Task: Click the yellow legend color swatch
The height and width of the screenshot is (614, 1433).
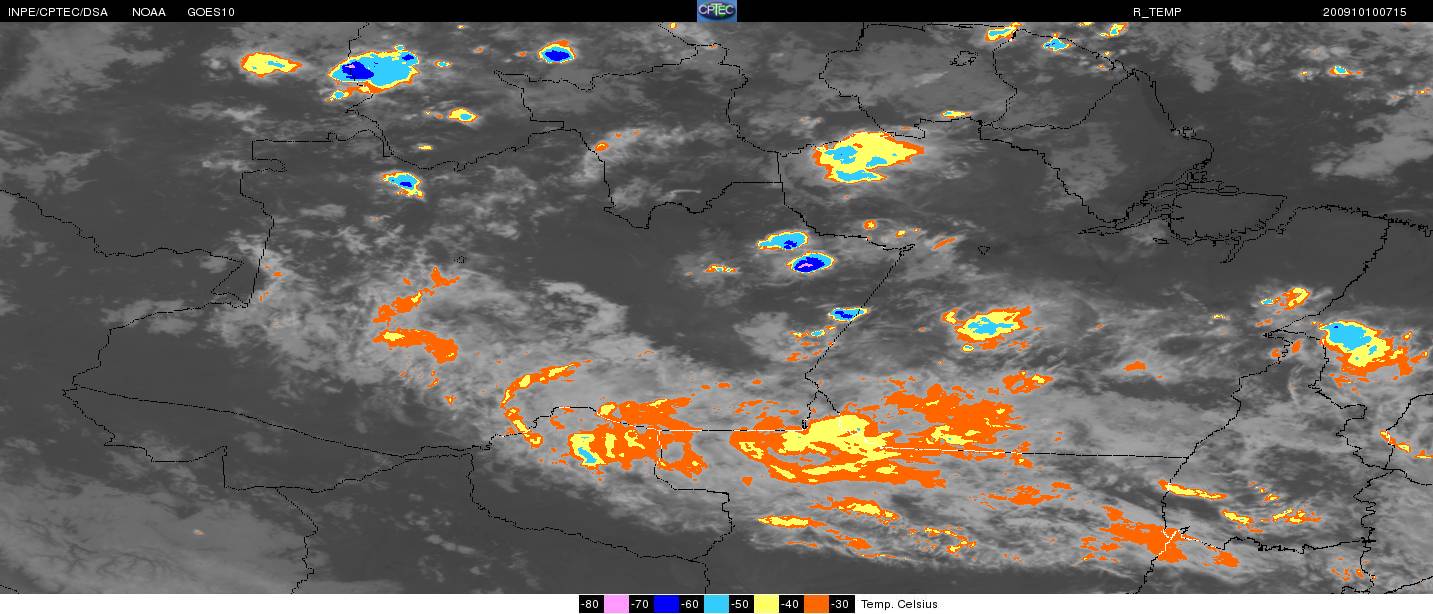Action: click(766, 604)
